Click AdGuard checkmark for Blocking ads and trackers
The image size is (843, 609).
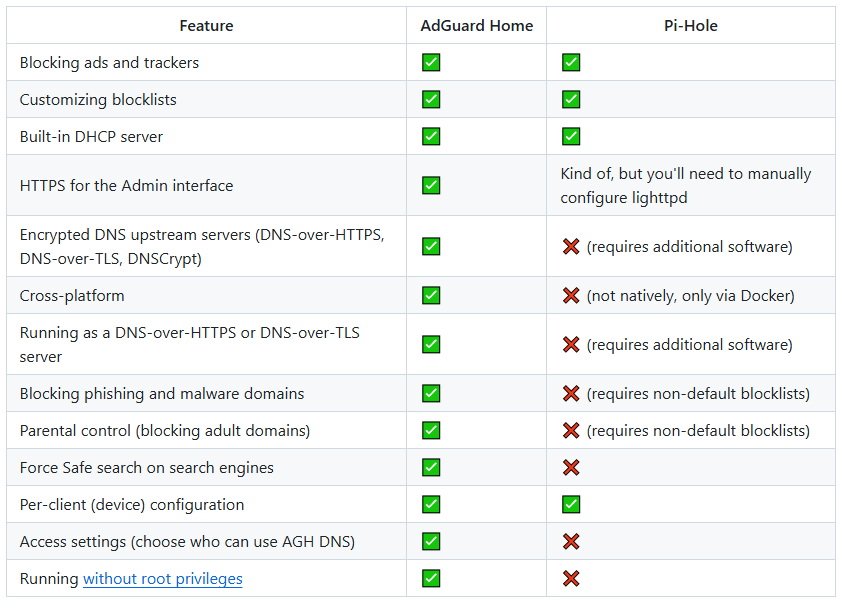(x=431, y=63)
